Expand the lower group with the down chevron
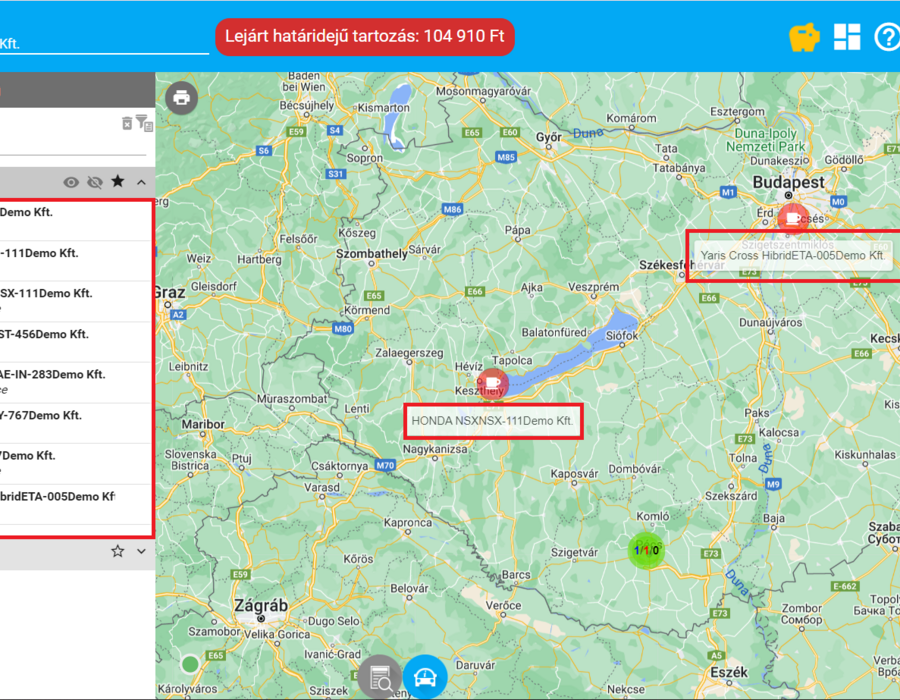 (141, 551)
